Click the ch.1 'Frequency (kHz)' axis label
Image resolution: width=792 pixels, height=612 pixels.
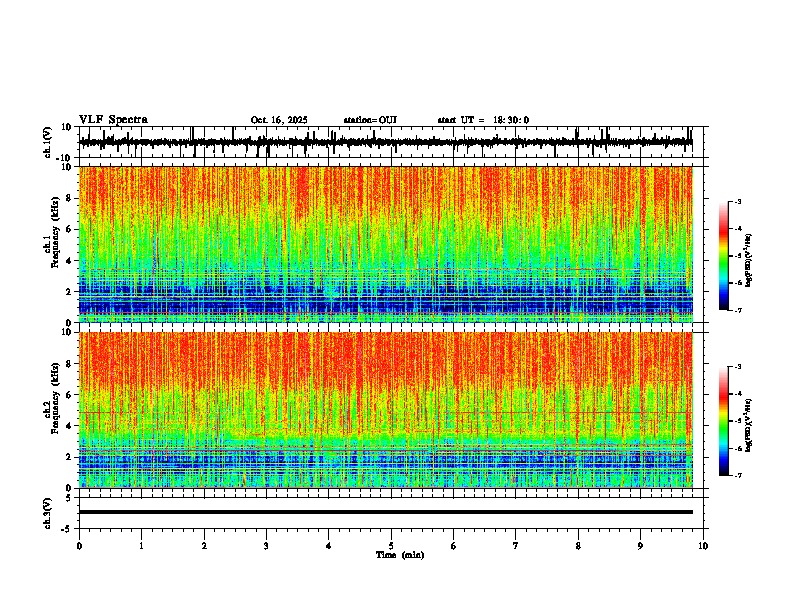pos(55,232)
